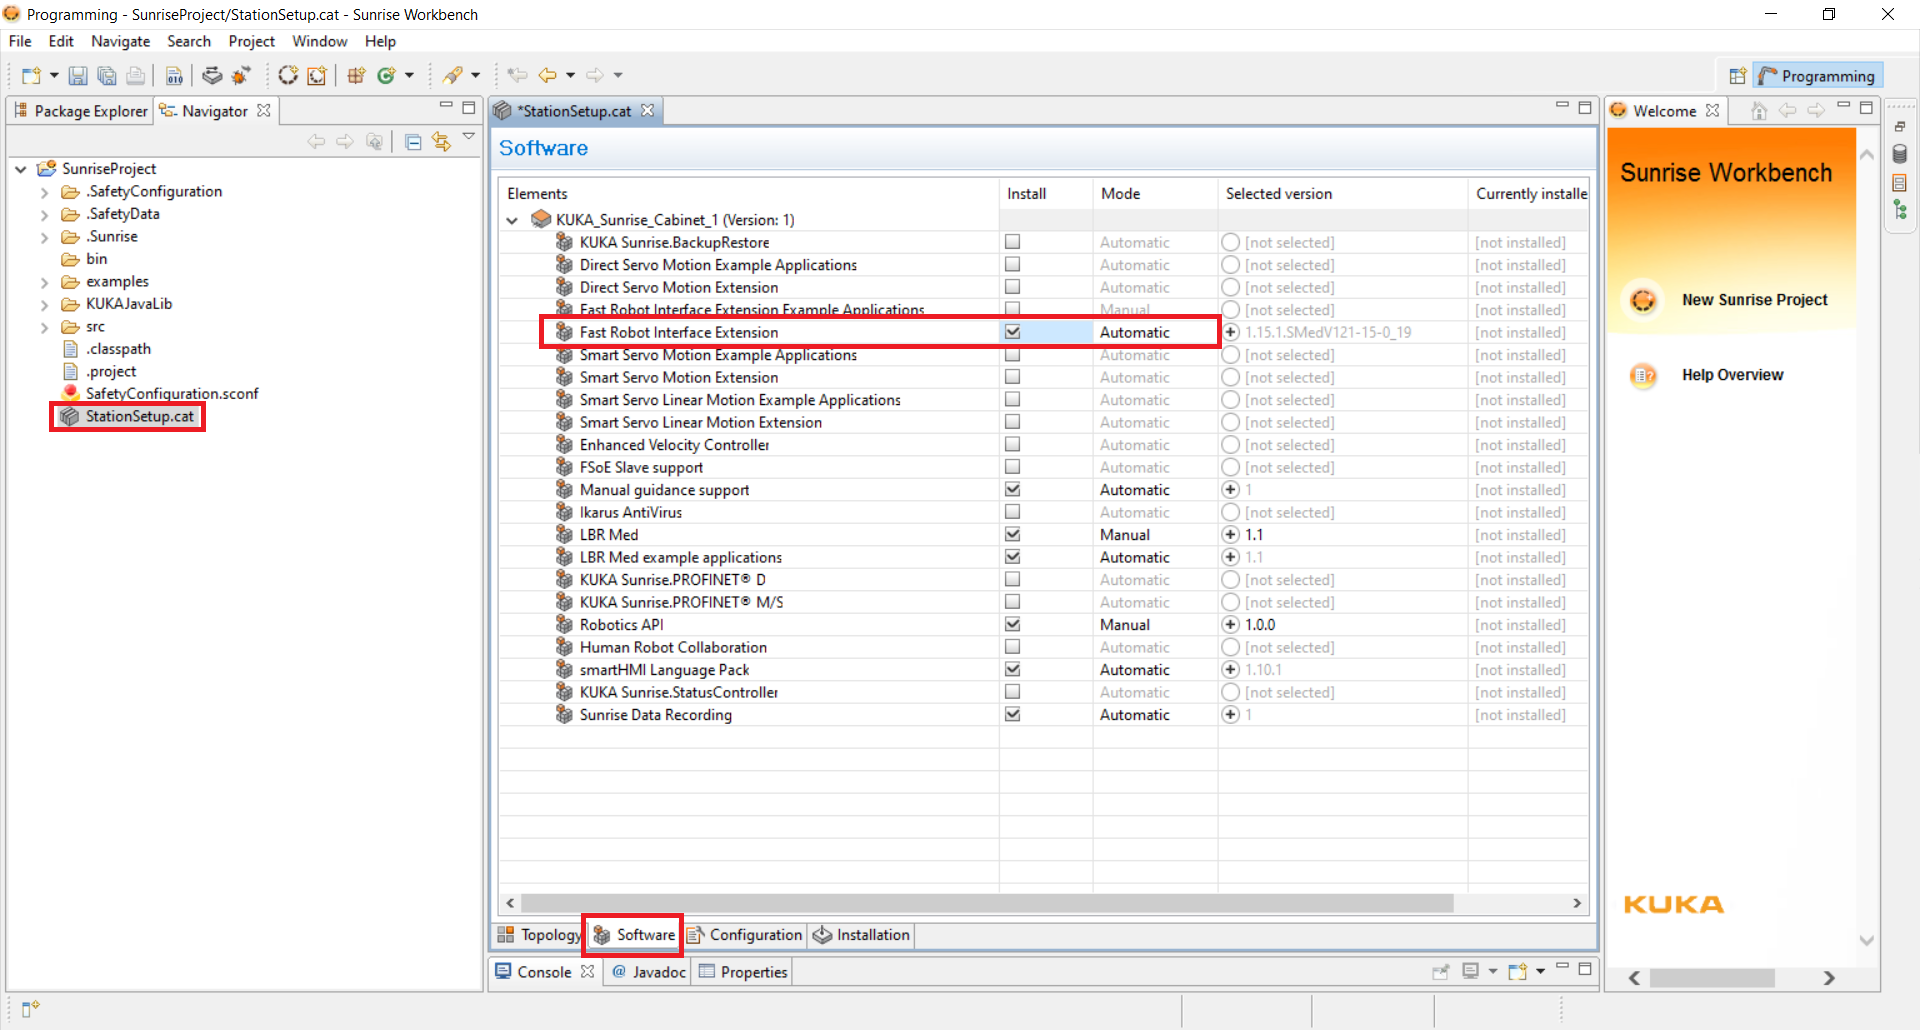The height and width of the screenshot is (1030, 1920).
Task: Click the Print toolbar icon
Action: 136,75
